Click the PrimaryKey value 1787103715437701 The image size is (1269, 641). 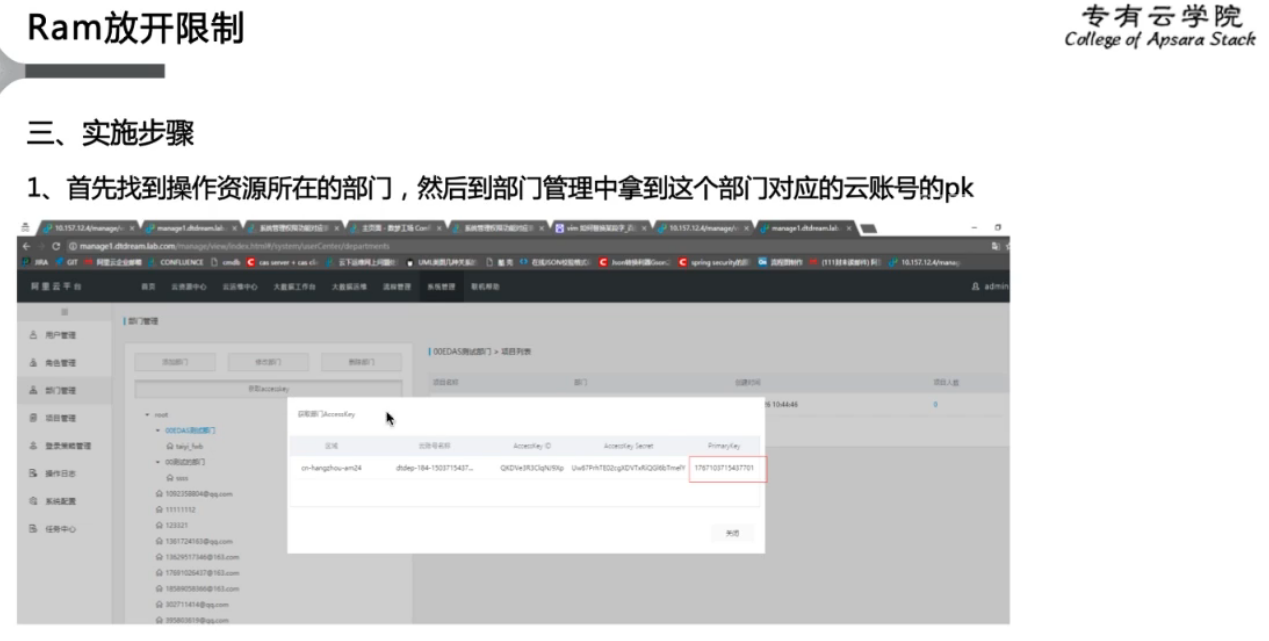point(727,467)
